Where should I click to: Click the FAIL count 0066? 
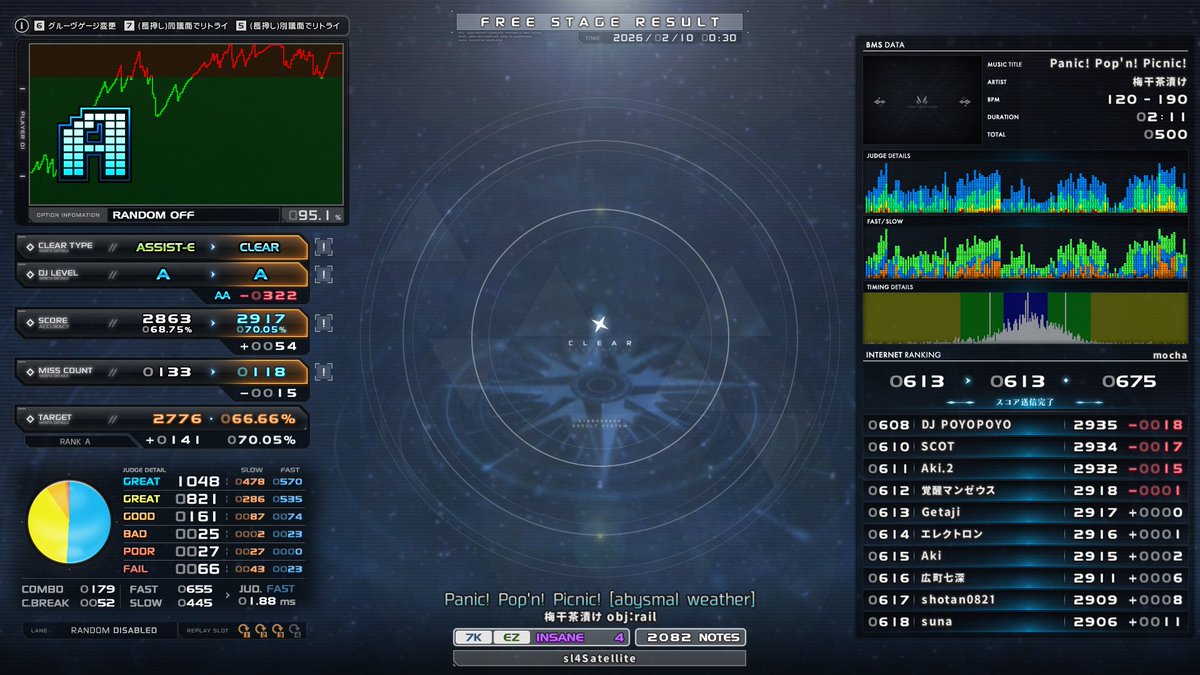tap(197, 568)
